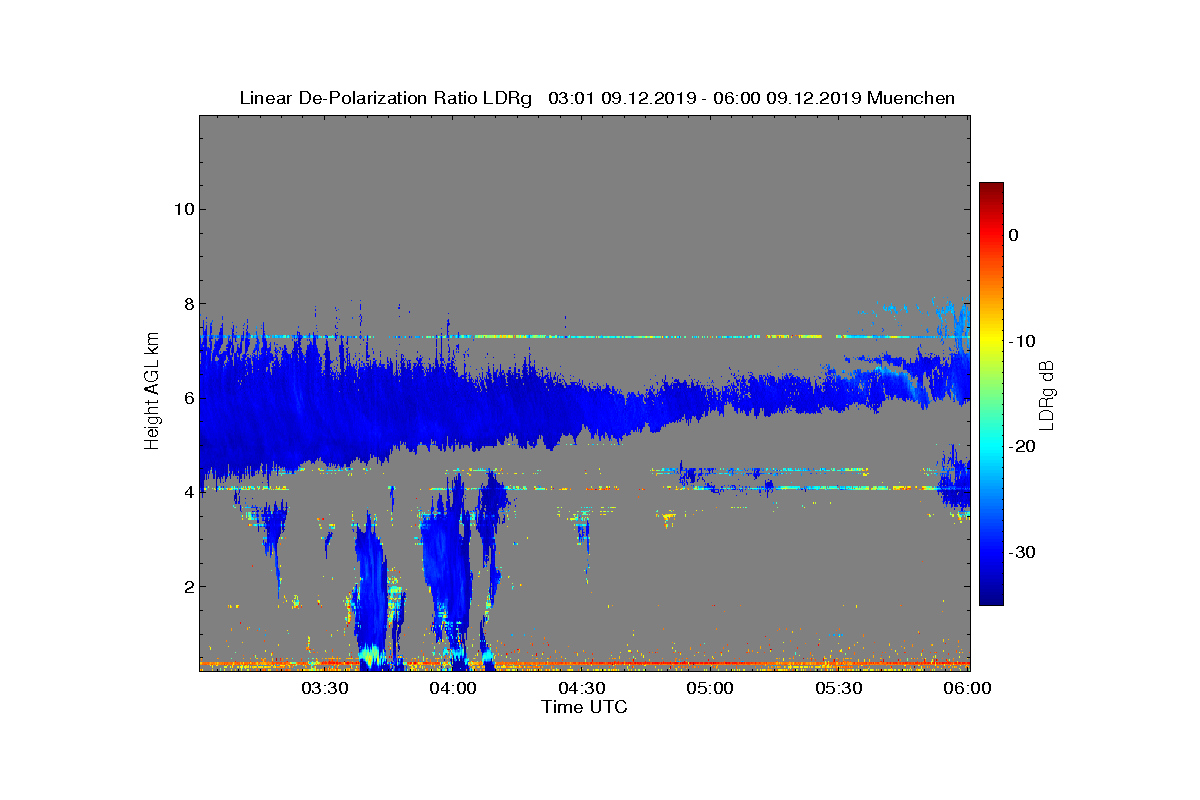Click the height tick label 10
Screen dimensions: 1200x800
(182, 209)
